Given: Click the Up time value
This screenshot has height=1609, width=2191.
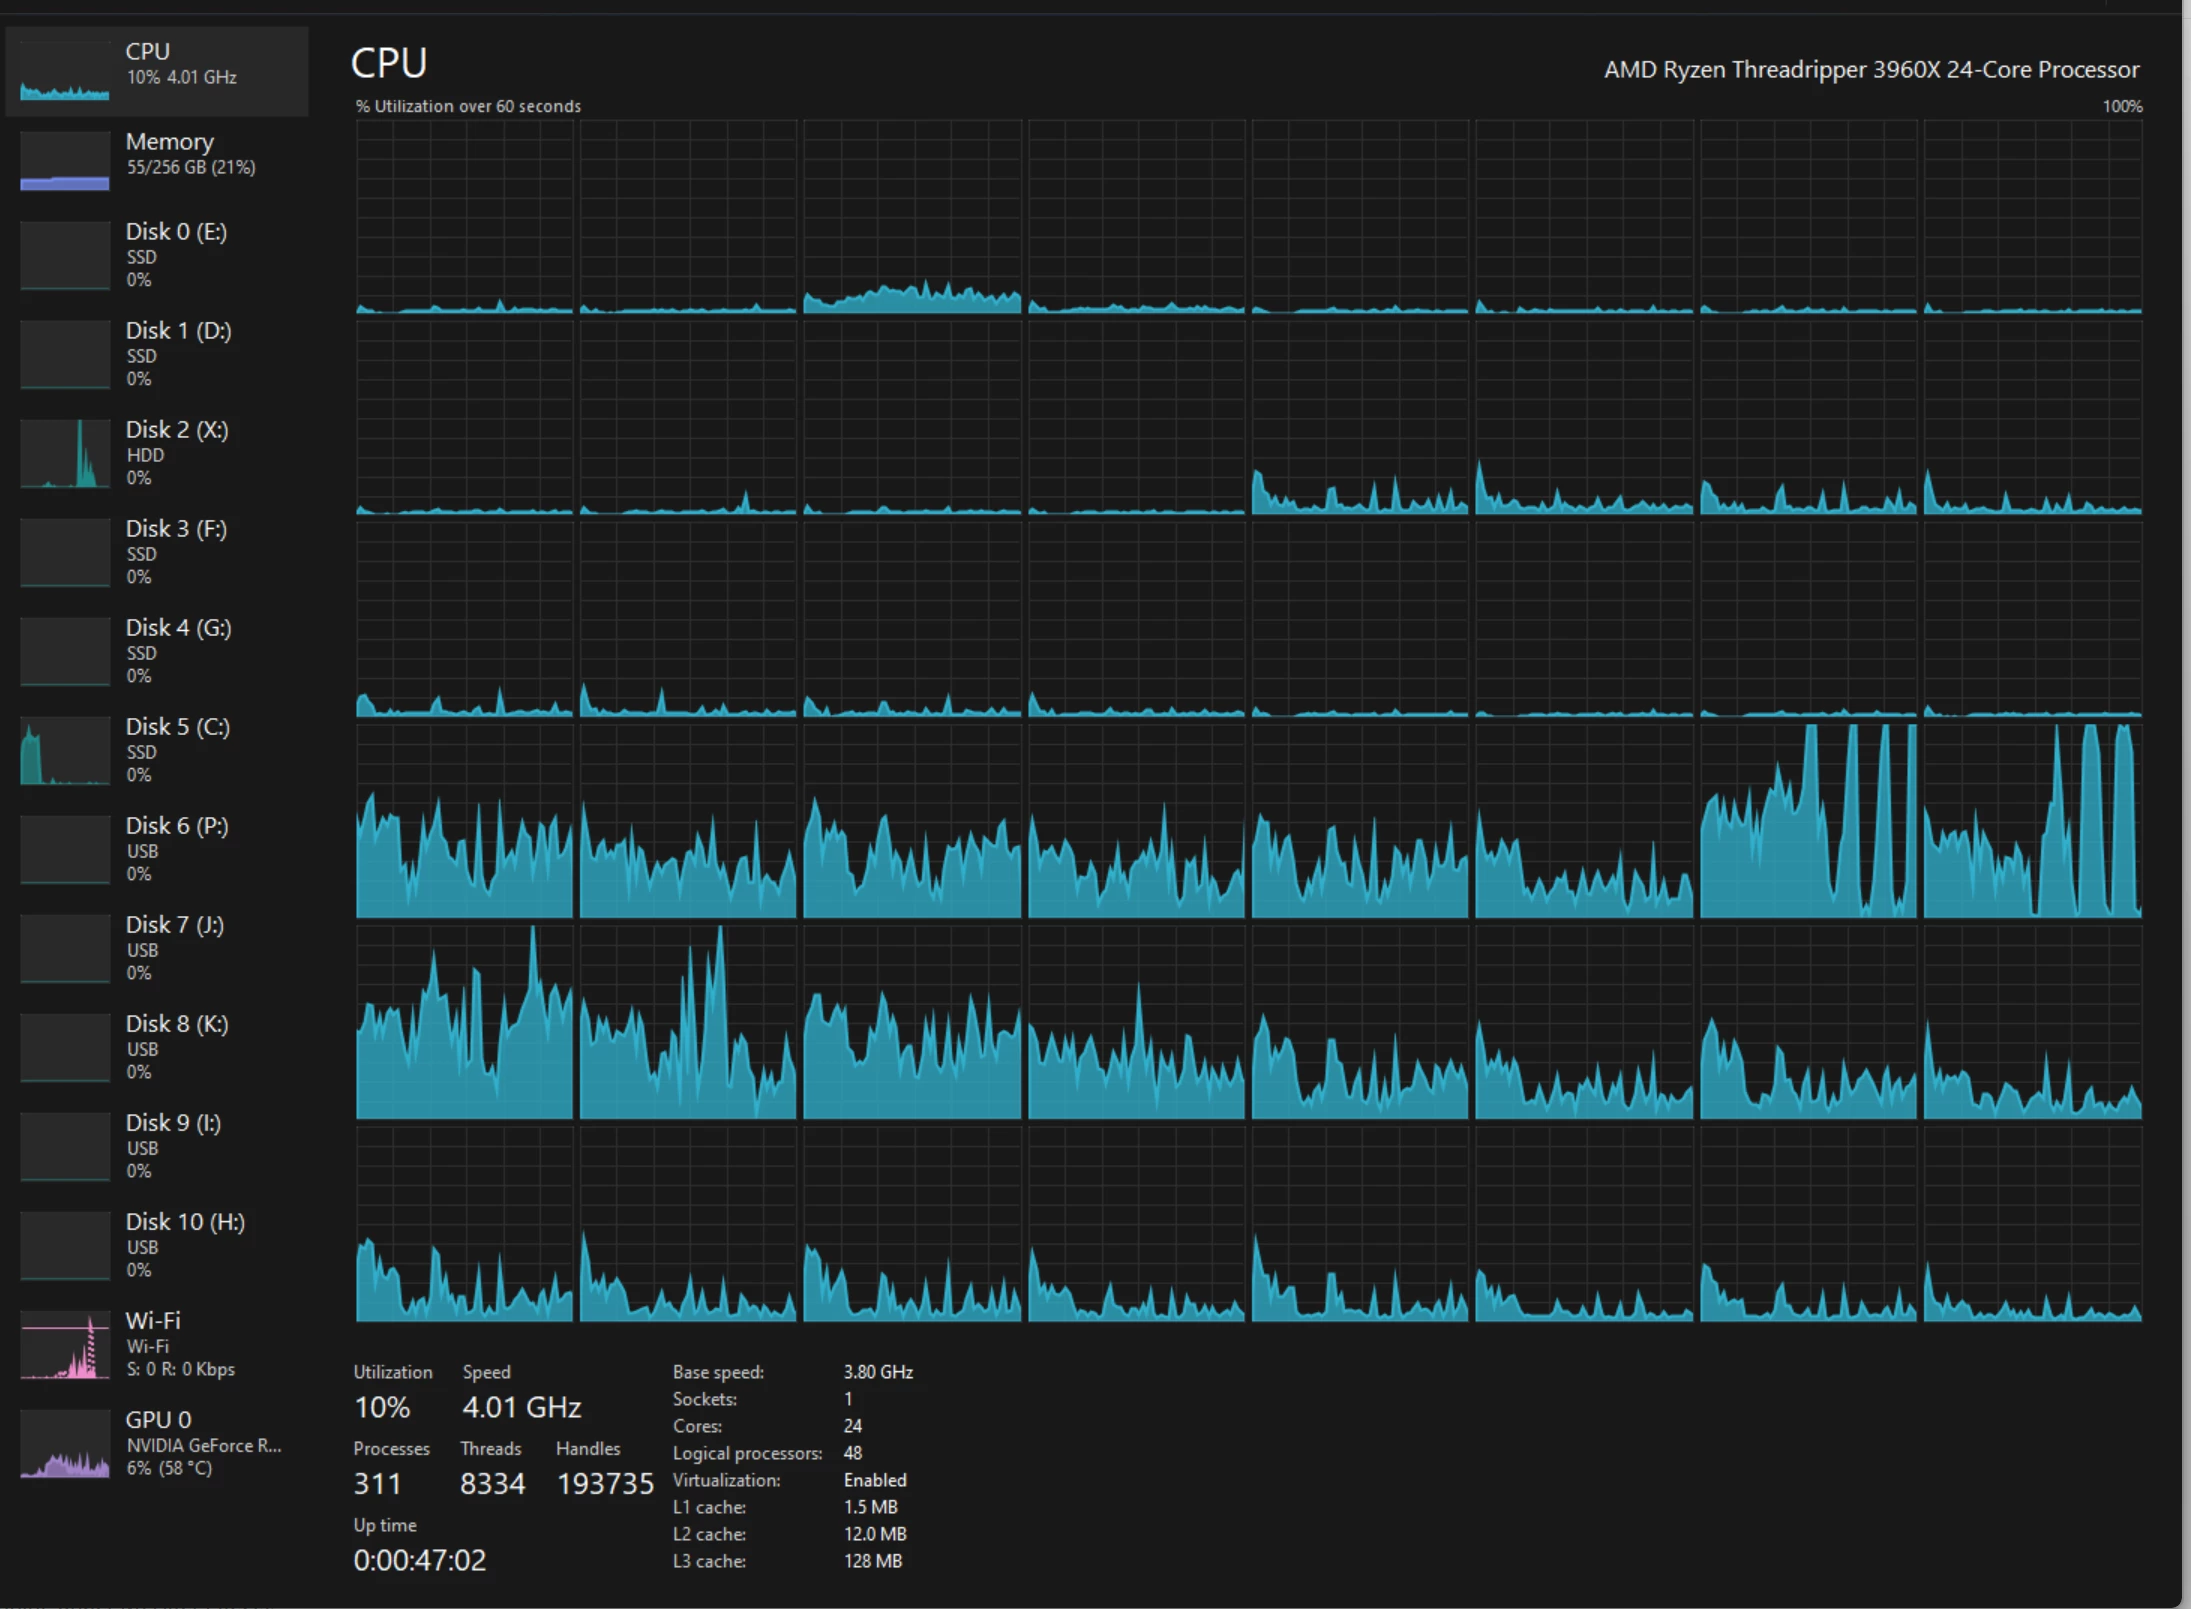Looking at the screenshot, I should tap(420, 1560).
